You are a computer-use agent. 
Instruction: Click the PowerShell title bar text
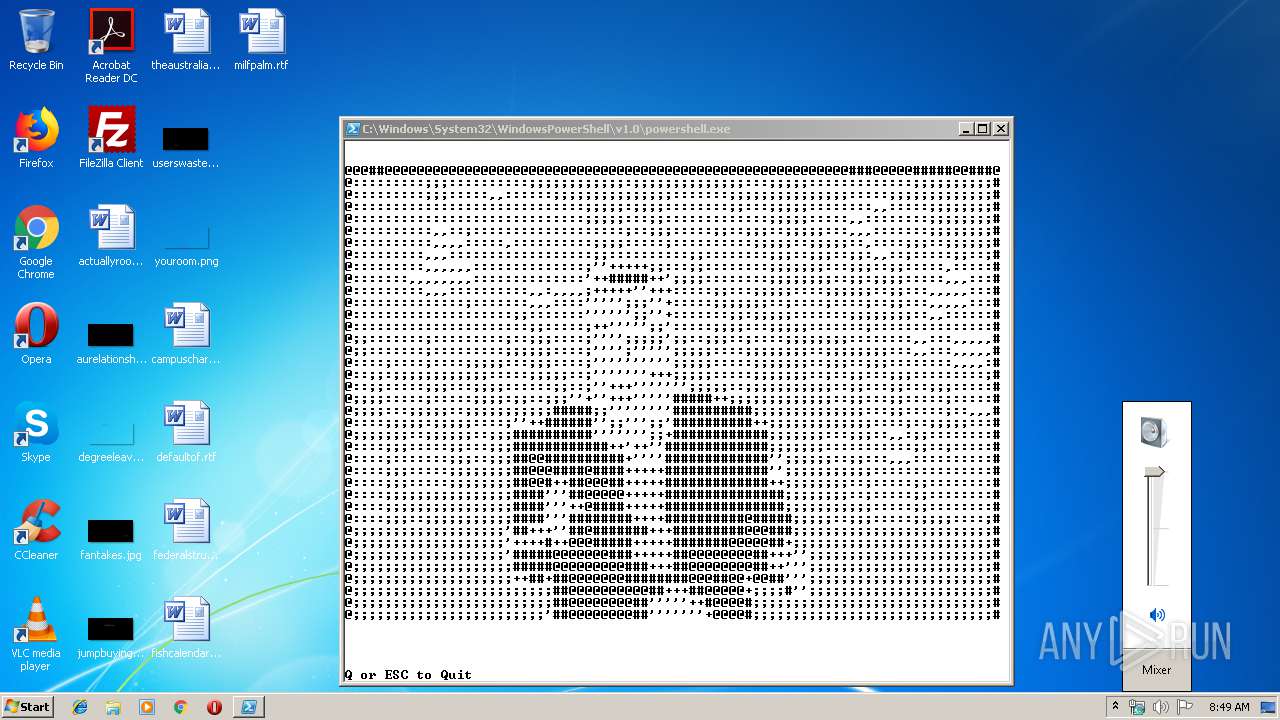(546, 129)
